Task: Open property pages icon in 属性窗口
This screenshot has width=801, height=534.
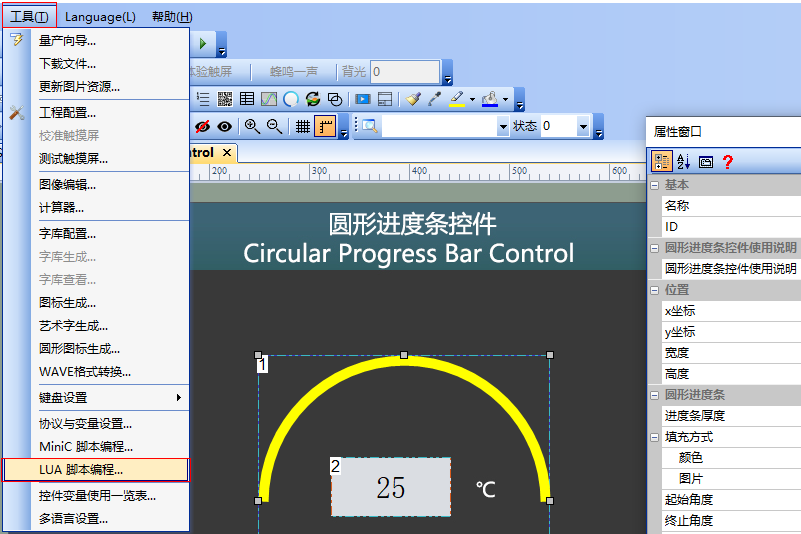Action: click(706, 162)
